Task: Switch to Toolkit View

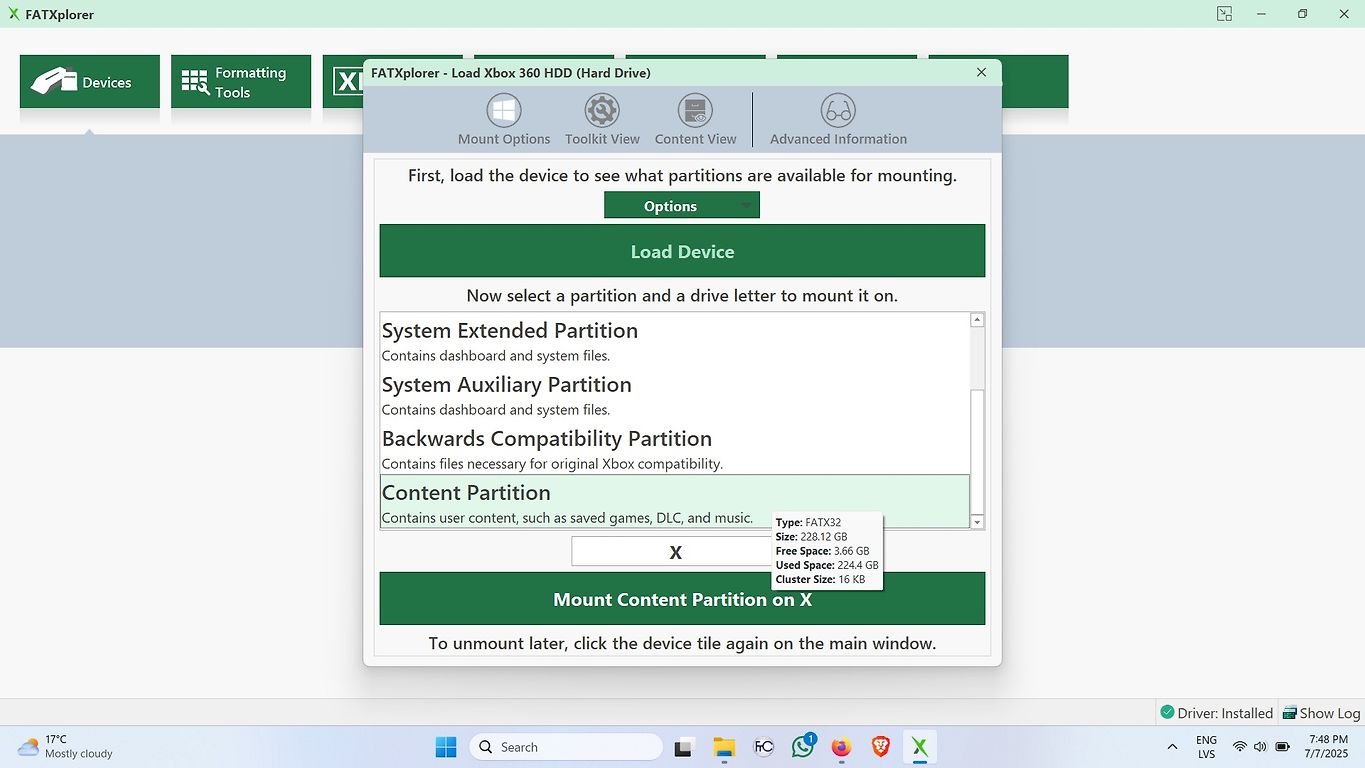Action: pos(602,120)
